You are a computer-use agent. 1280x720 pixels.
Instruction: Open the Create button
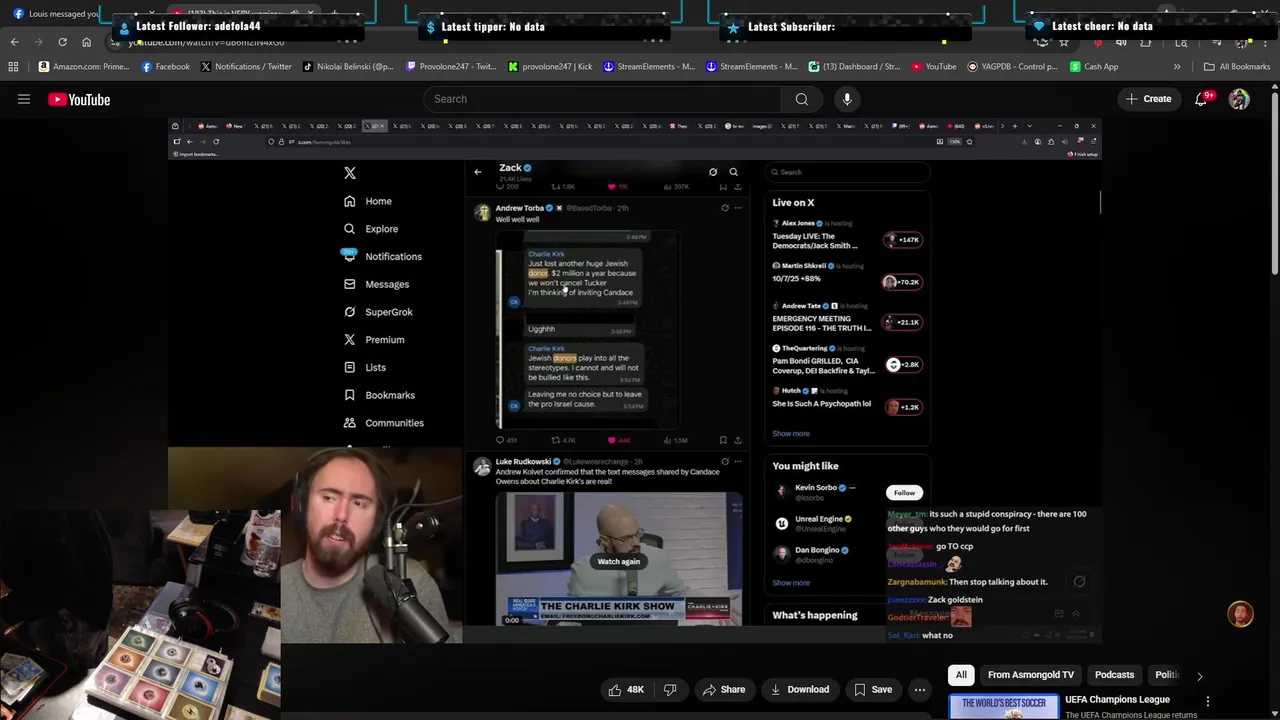coord(1148,99)
